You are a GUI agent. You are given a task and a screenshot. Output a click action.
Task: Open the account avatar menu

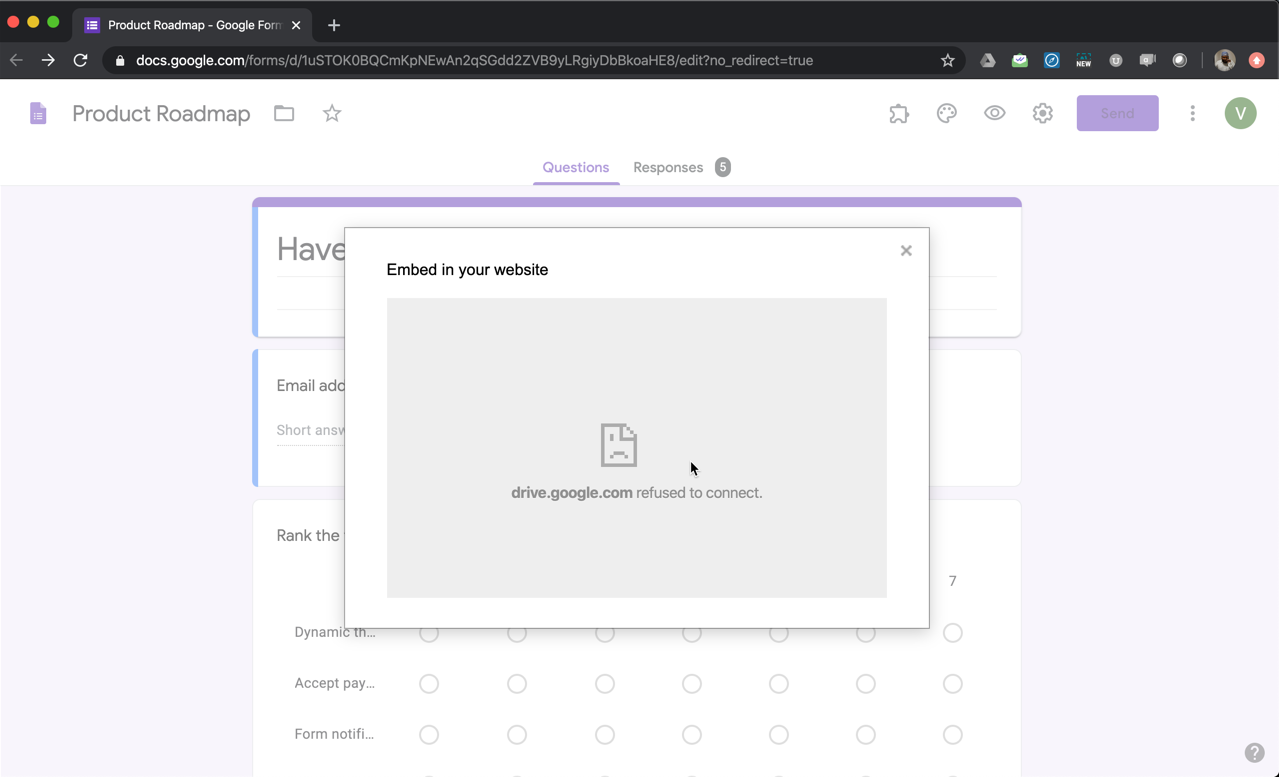[1240, 114]
